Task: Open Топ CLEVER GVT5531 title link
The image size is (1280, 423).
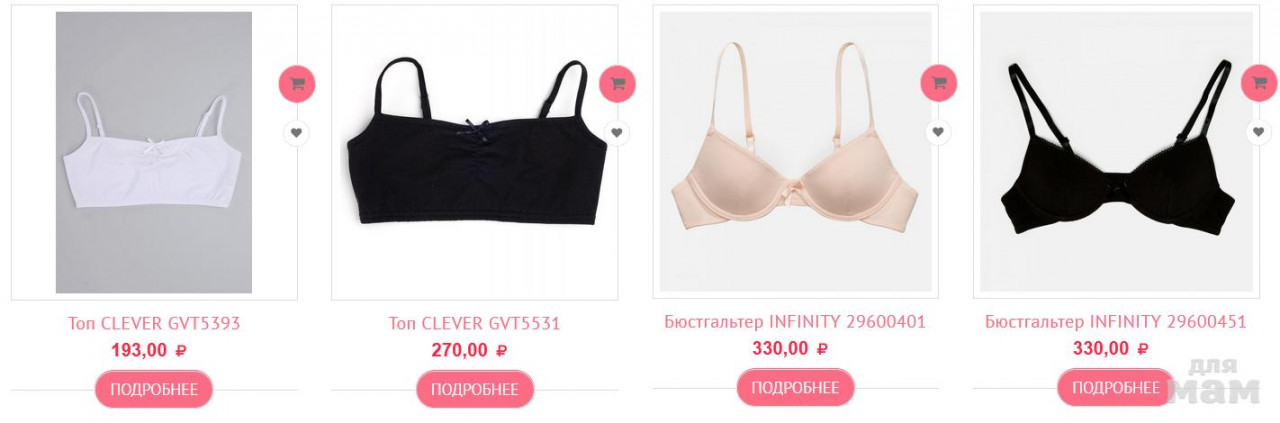Action: point(475,324)
